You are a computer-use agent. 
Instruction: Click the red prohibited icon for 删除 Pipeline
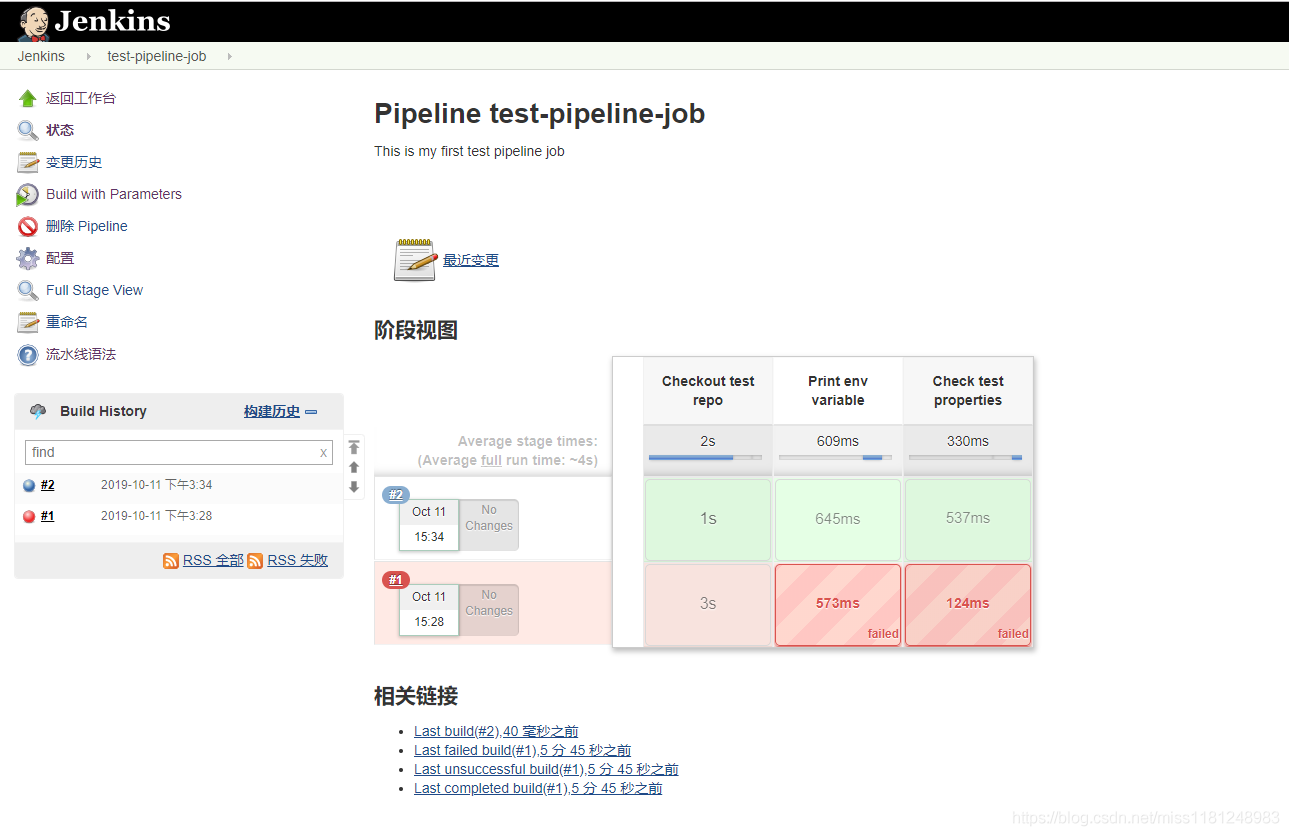pyautogui.click(x=28, y=226)
